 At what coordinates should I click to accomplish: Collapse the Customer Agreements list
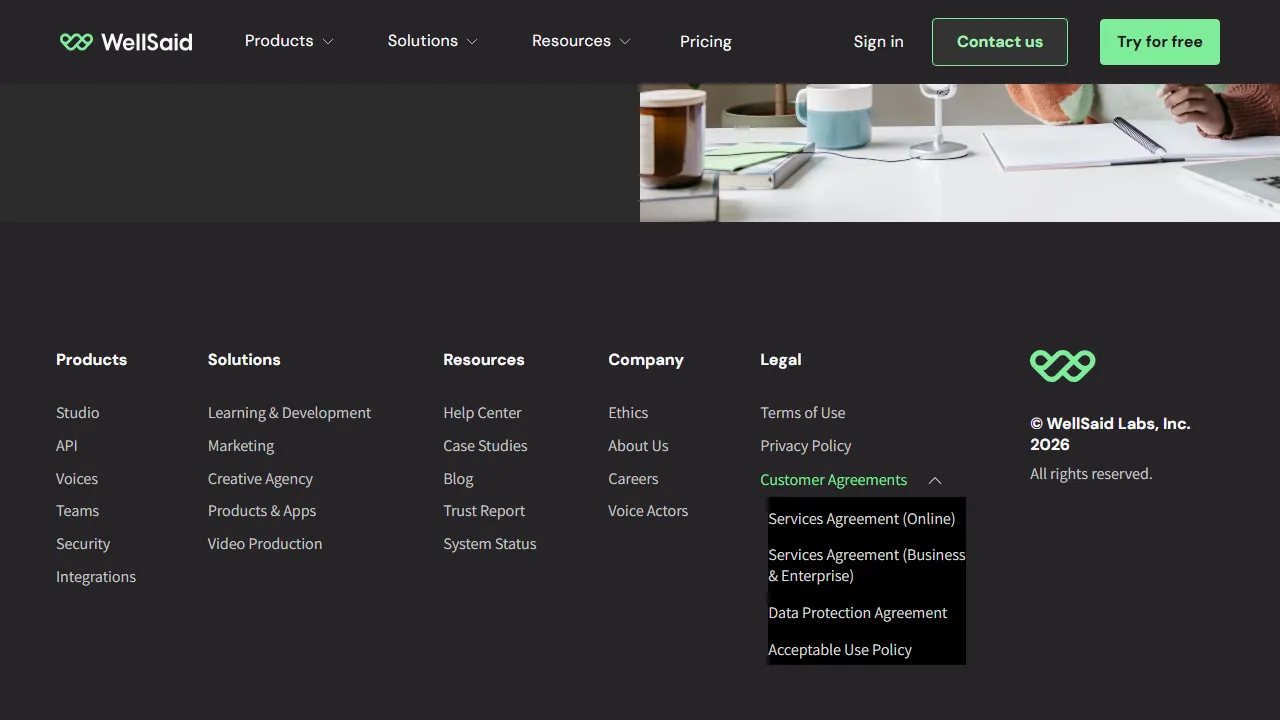pos(851,480)
